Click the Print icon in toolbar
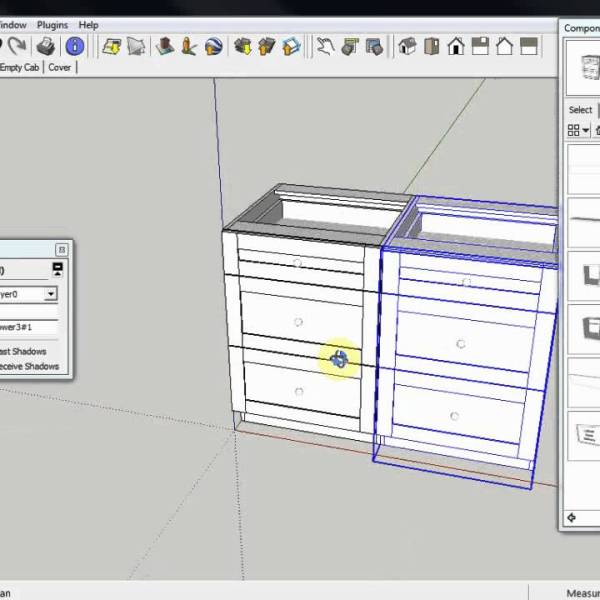Viewport: 600px width, 600px height. (46, 46)
